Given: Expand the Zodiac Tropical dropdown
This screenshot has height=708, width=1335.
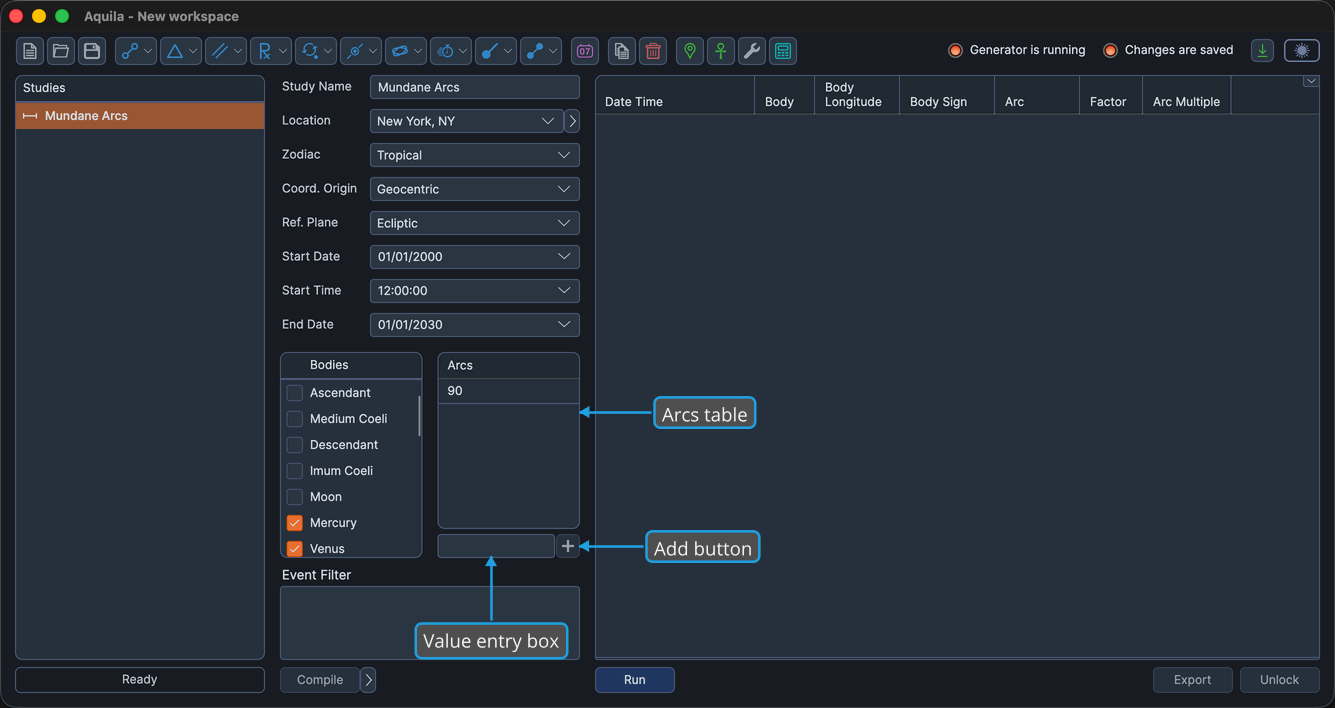Looking at the screenshot, I should point(475,155).
